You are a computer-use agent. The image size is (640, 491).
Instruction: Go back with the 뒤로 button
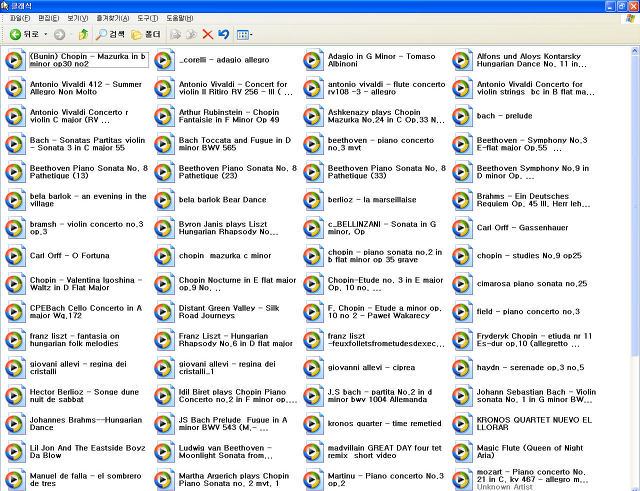coord(24,34)
